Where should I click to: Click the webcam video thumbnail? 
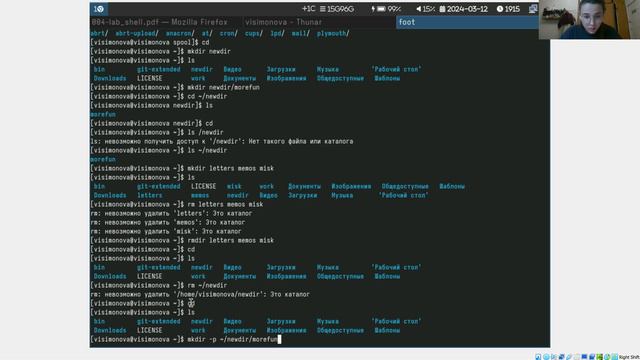click(x=589, y=20)
